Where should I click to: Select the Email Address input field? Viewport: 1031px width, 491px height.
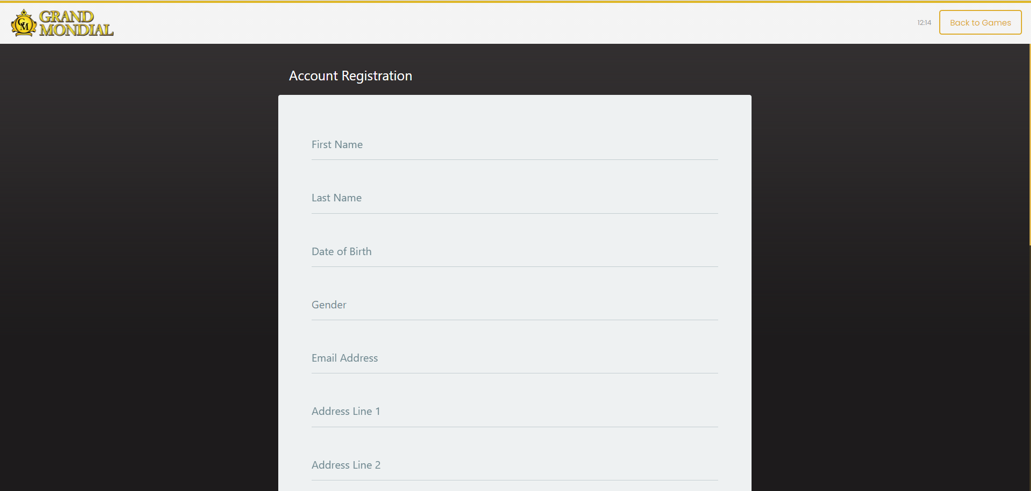[x=514, y=358]
